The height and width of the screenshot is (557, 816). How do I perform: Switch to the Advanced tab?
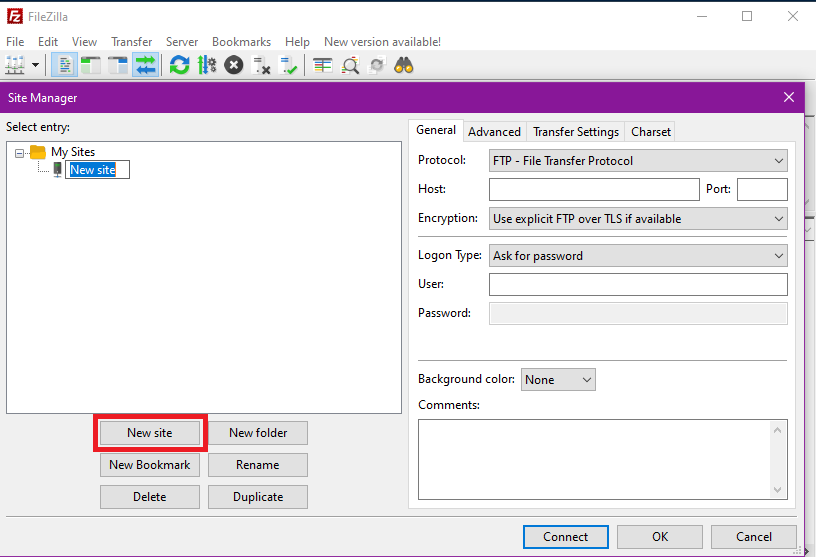click(x=494, y=132)
